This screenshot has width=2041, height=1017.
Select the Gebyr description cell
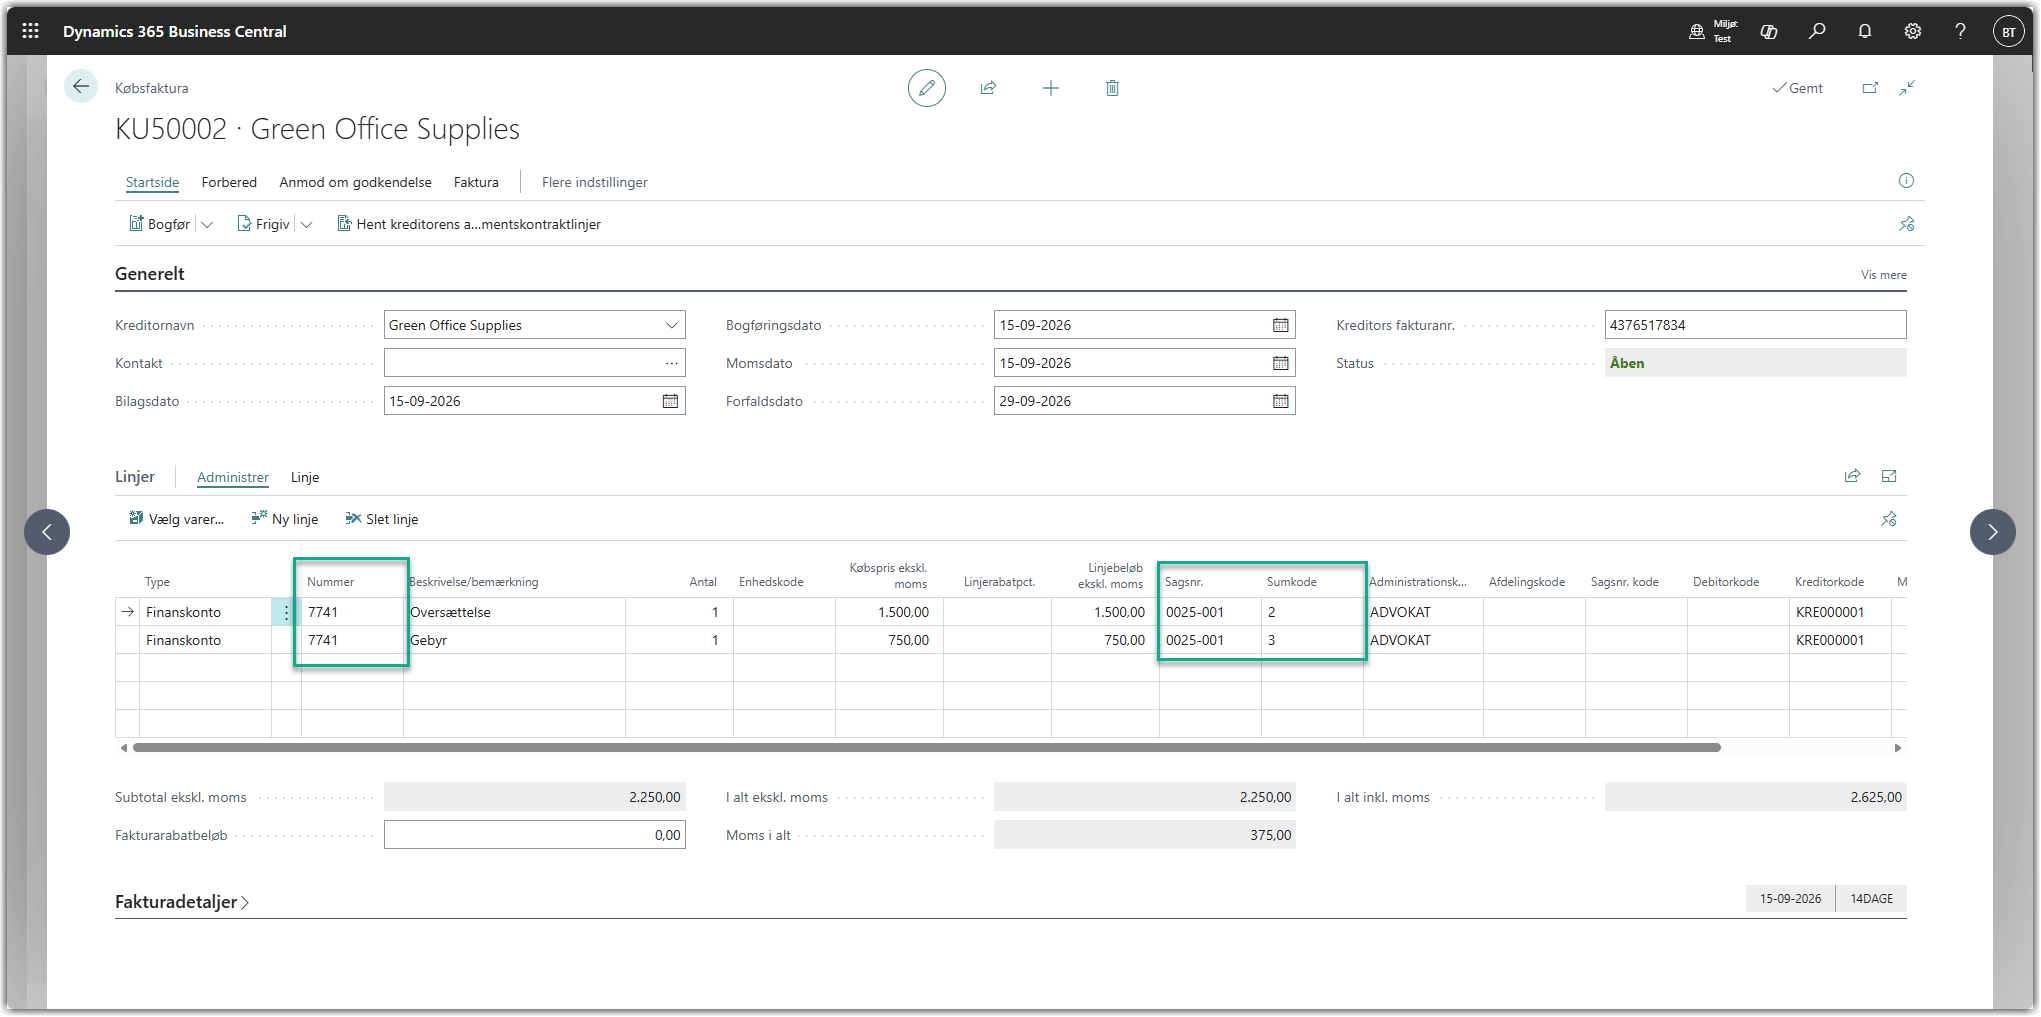[515, 640]
